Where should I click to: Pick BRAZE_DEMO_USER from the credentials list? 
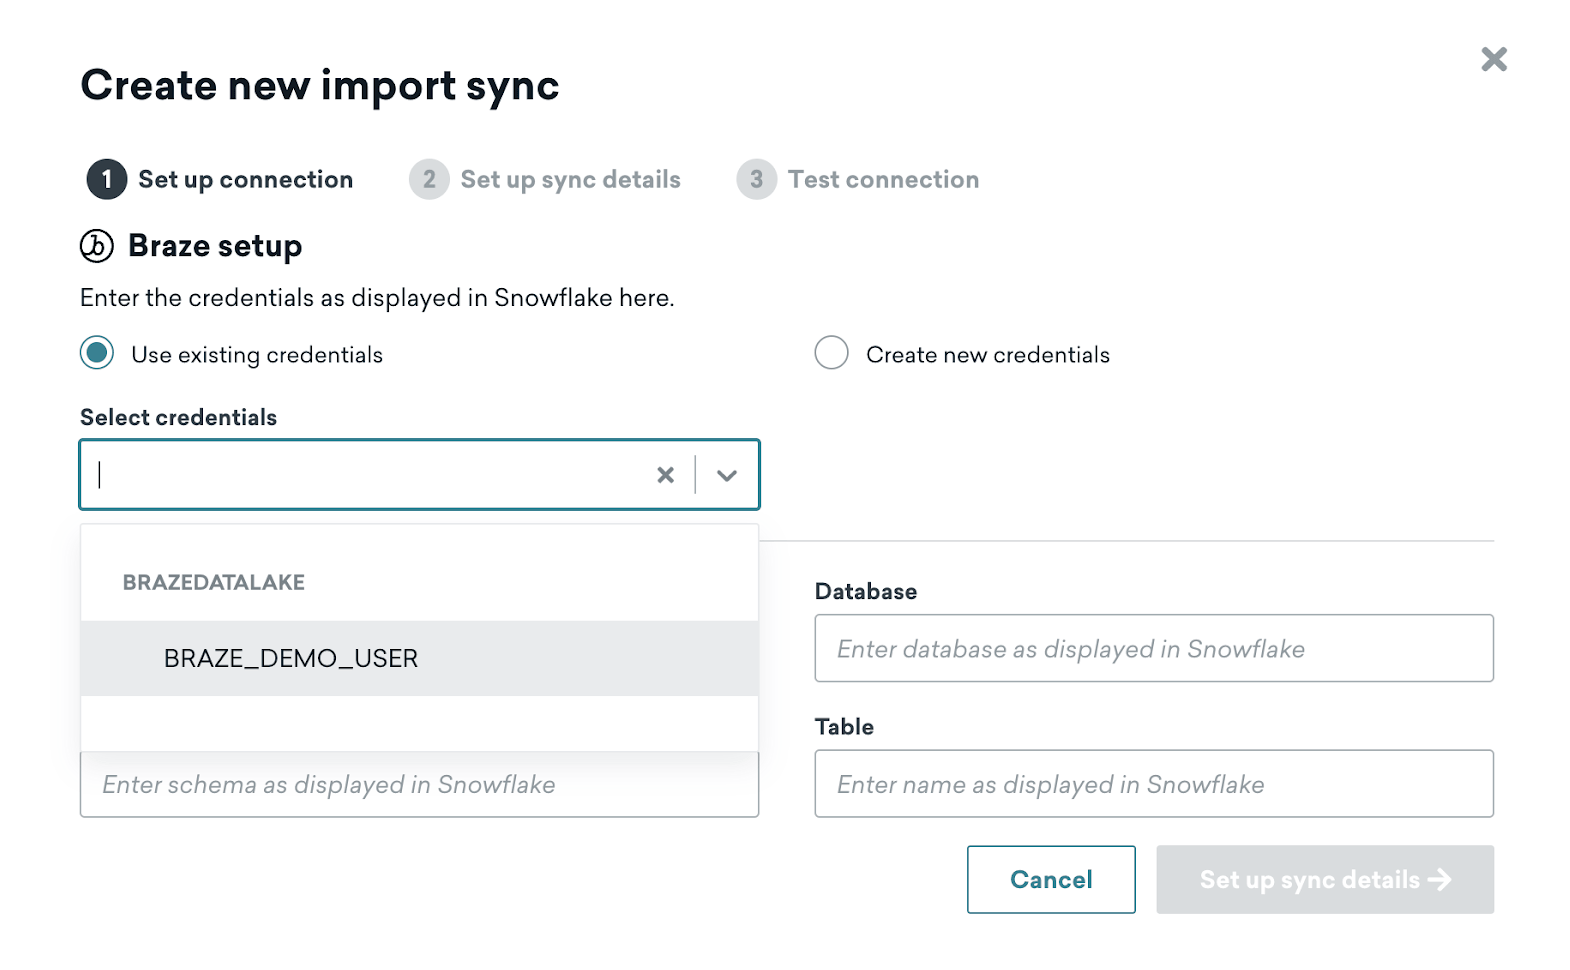(291, 659)
